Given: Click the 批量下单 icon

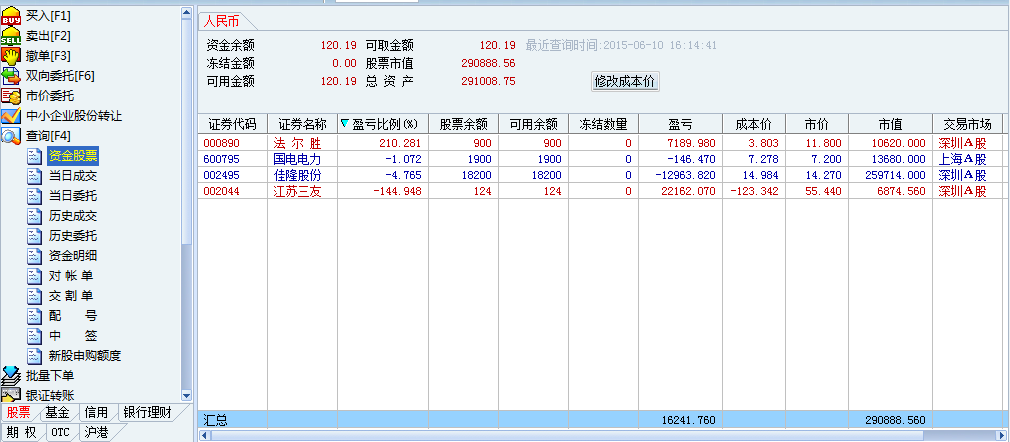Looking at the screenshot, I should point(11,376).
